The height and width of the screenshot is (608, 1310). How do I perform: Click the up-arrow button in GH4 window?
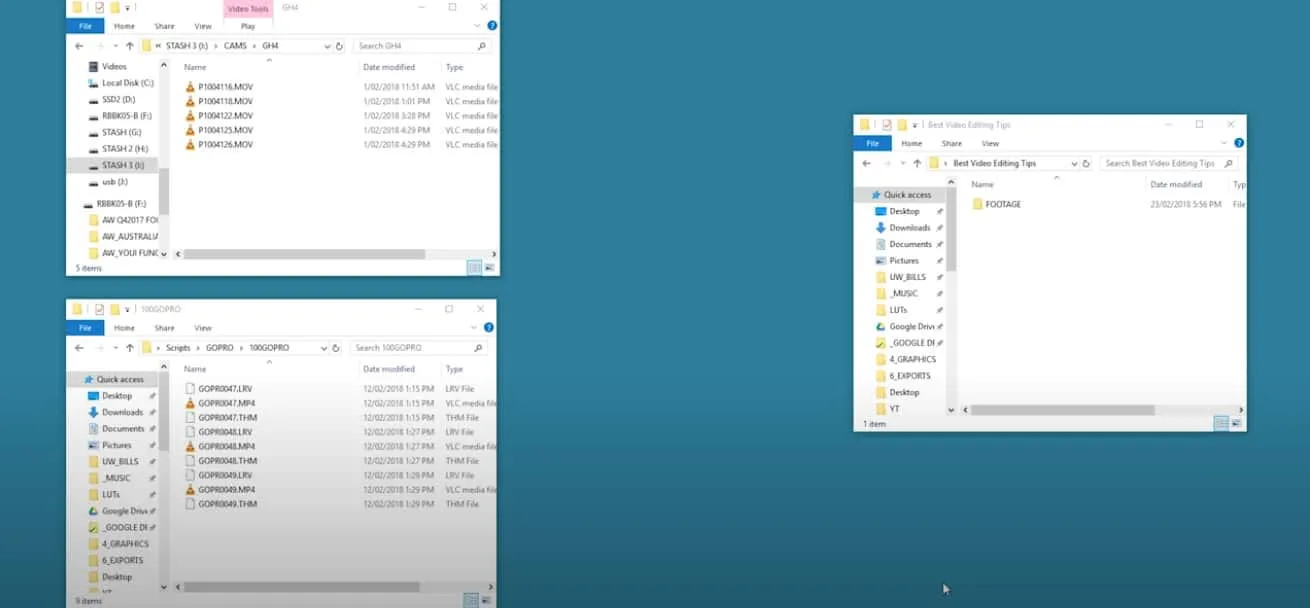coord(130,46)
